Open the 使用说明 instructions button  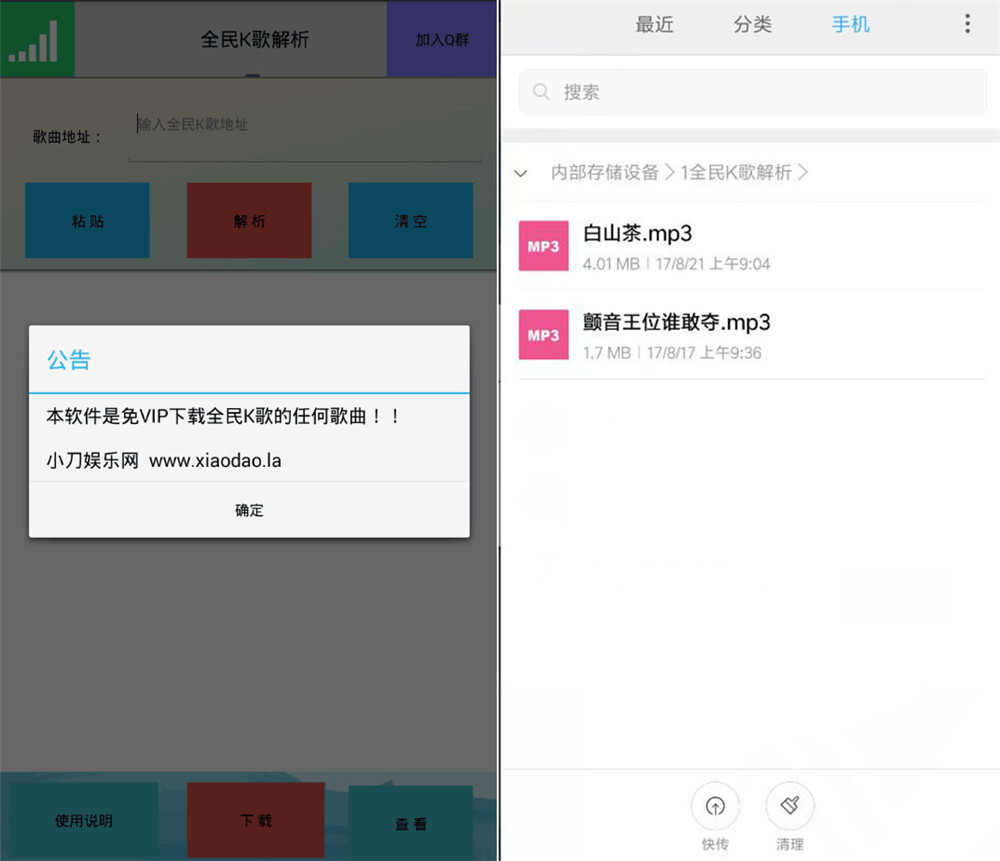pyautogui.click(x=84, y=820)
